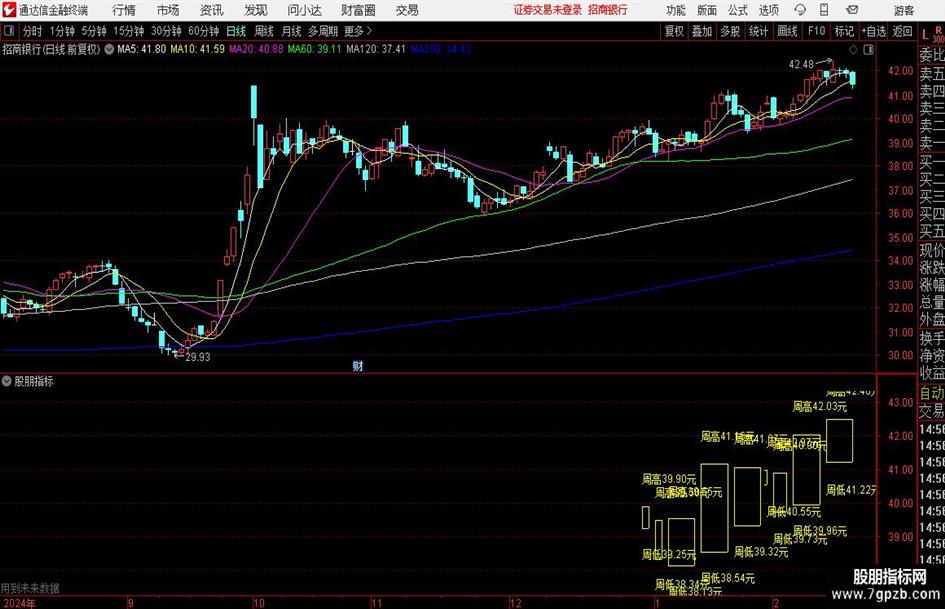
Task: Click the 复权 button
Action: pos(674,31)
